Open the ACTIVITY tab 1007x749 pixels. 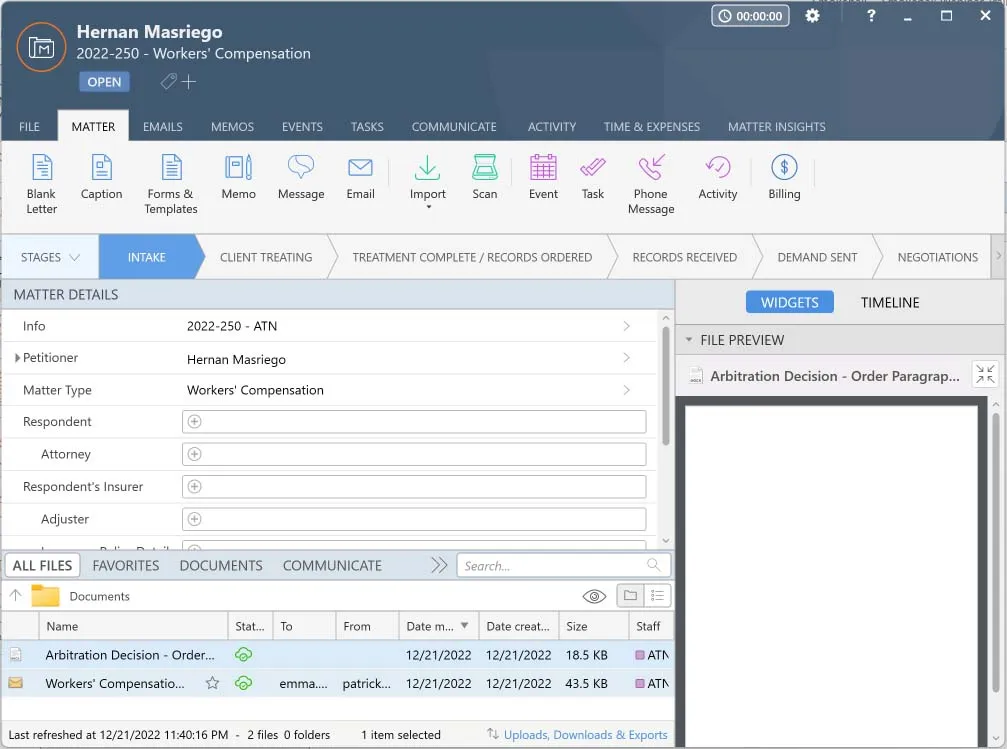552,127
